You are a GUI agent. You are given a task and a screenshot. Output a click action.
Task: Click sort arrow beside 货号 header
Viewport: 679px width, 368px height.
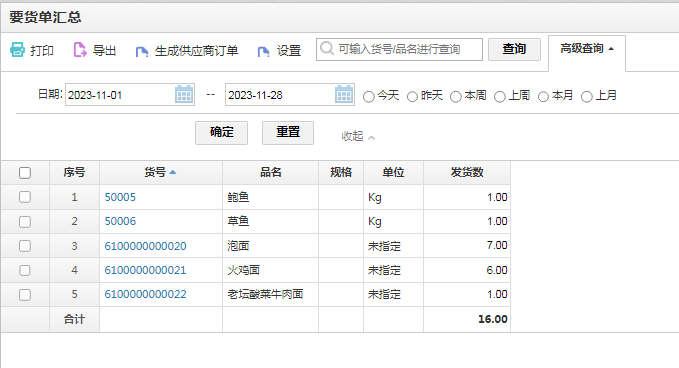pyautogui.click(x=173, y=172)
